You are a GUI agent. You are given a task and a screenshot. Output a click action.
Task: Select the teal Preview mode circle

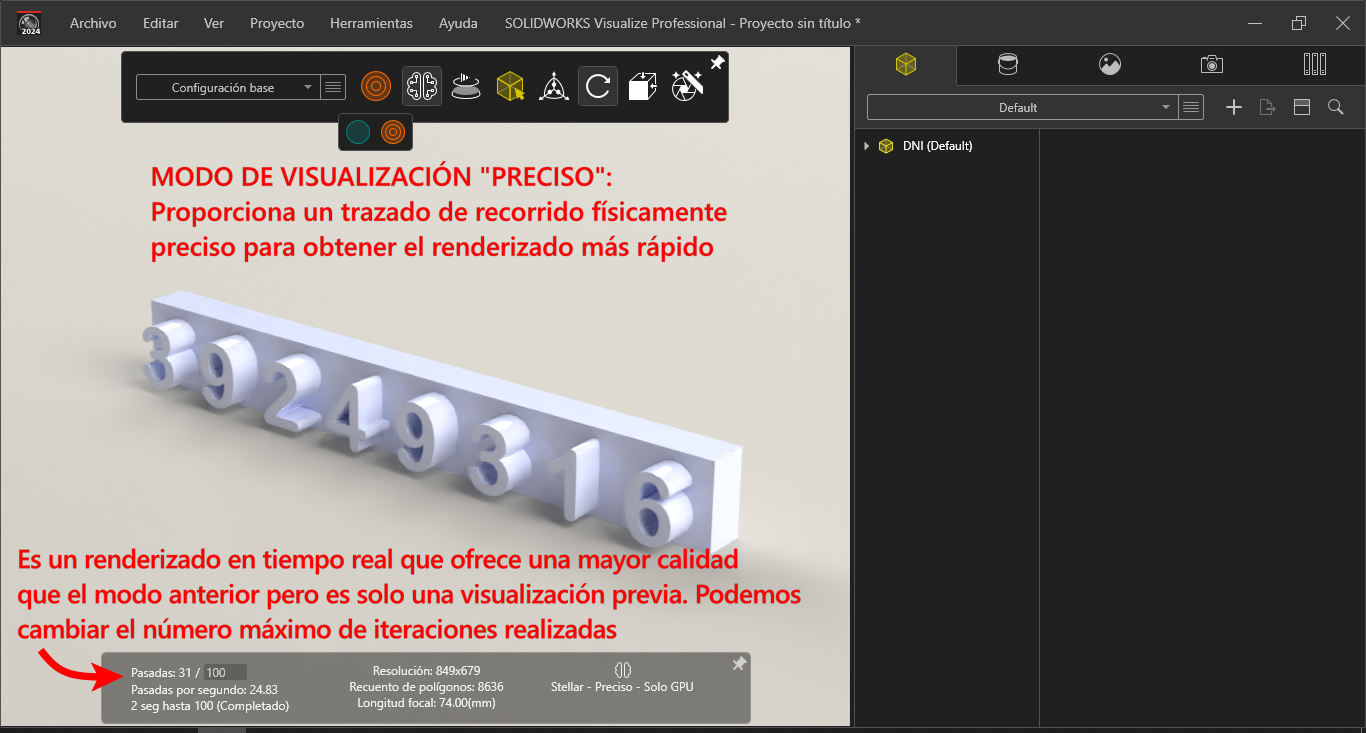(x=358, y=132)
